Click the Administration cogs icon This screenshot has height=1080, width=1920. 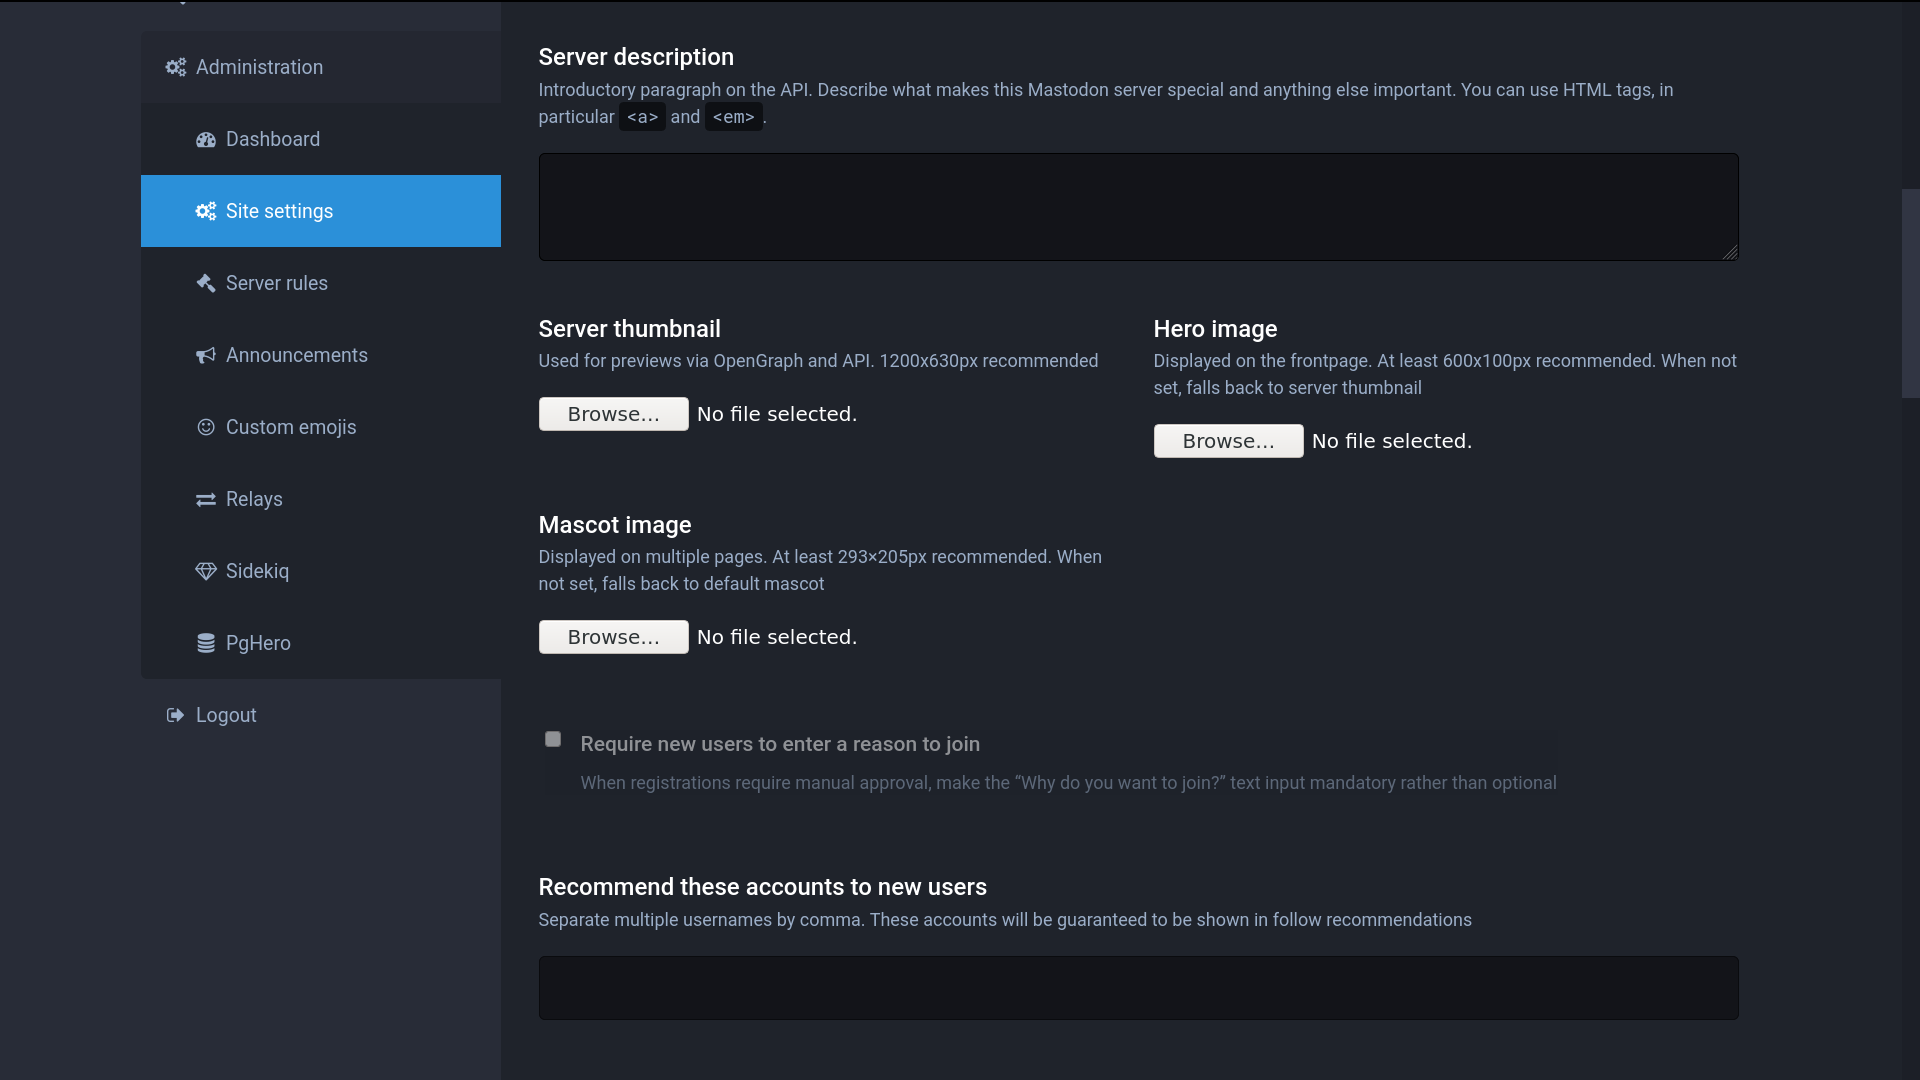pos(176,67)
